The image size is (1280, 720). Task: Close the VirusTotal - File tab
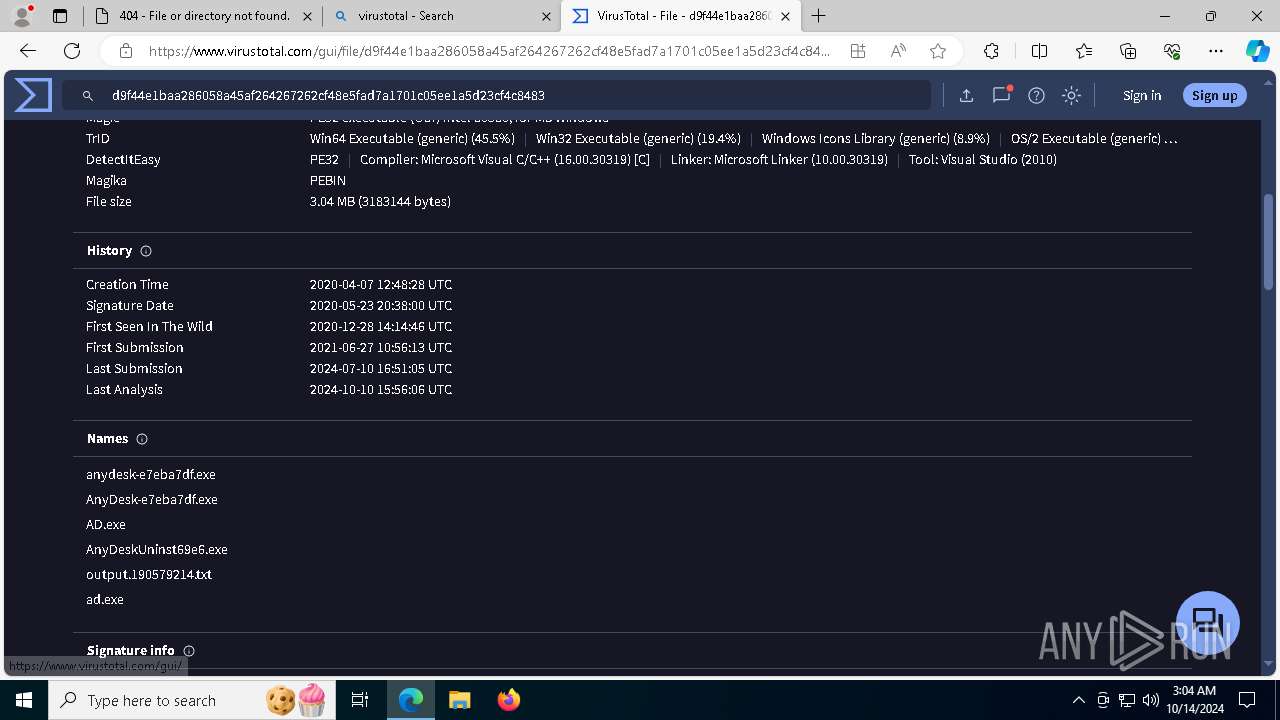click(786, 16)
